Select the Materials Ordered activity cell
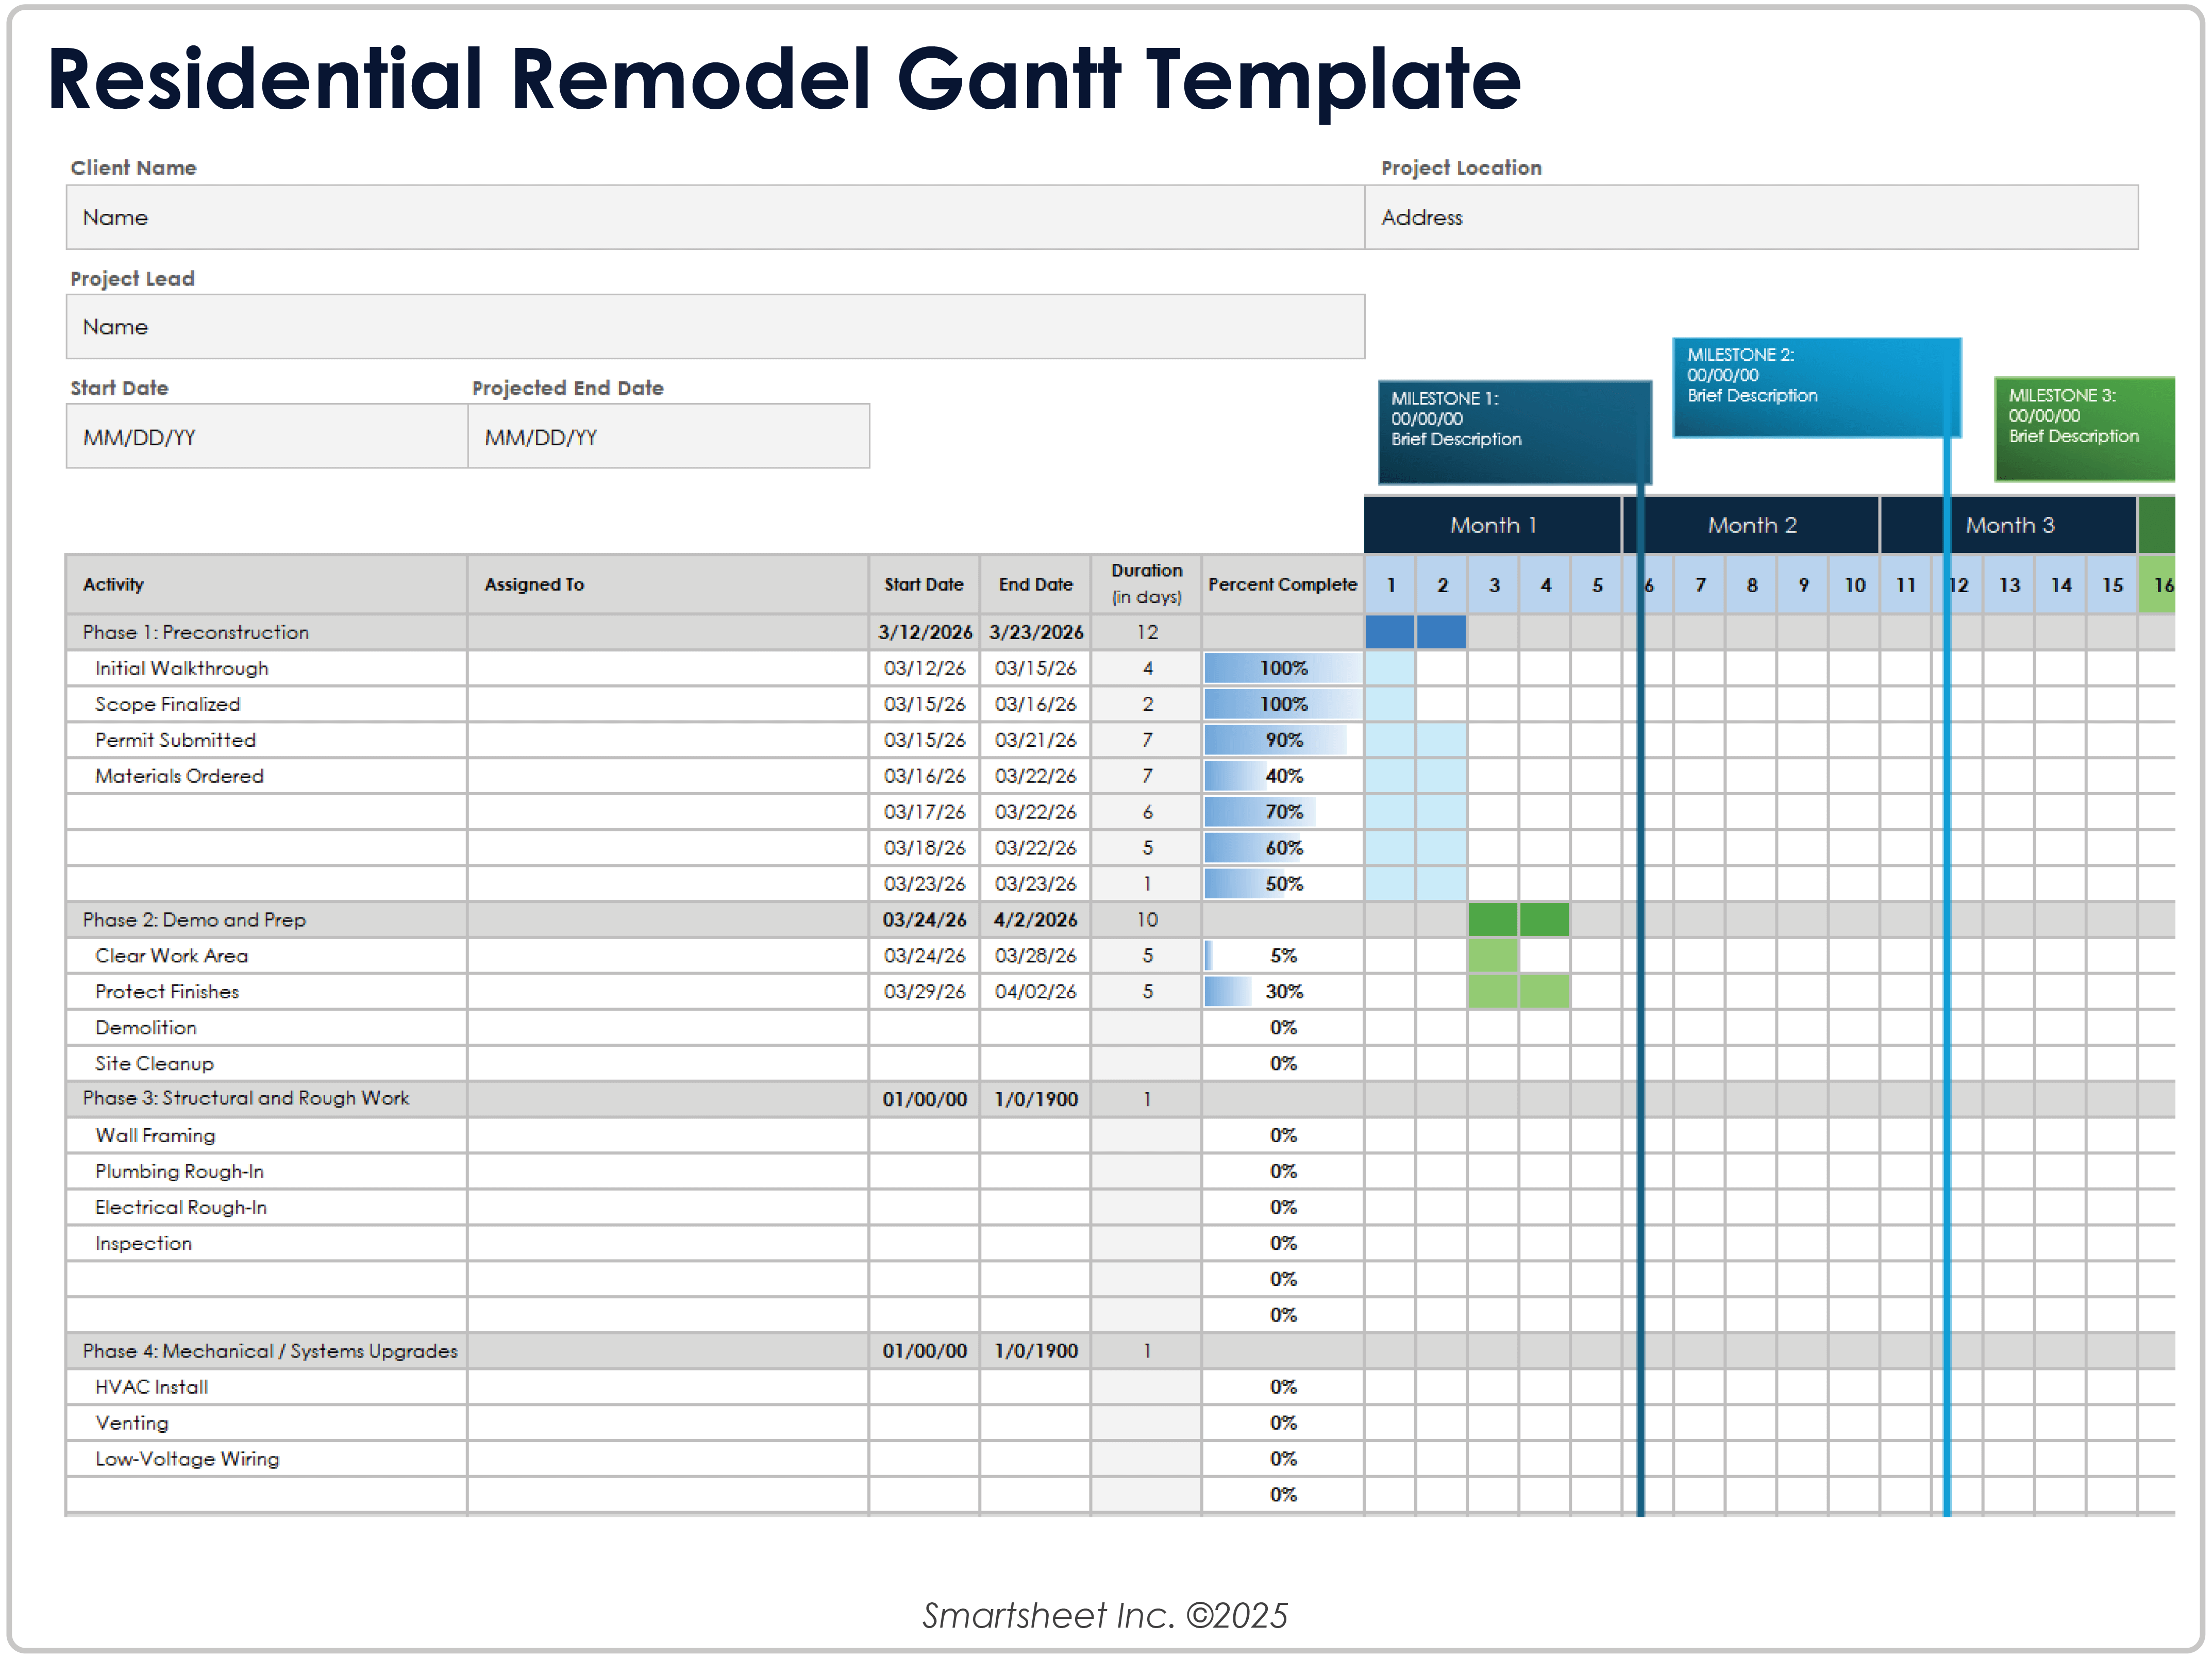Image resolution: width=2212 pixels, height=1658 pixels. (x=267, y=776)
